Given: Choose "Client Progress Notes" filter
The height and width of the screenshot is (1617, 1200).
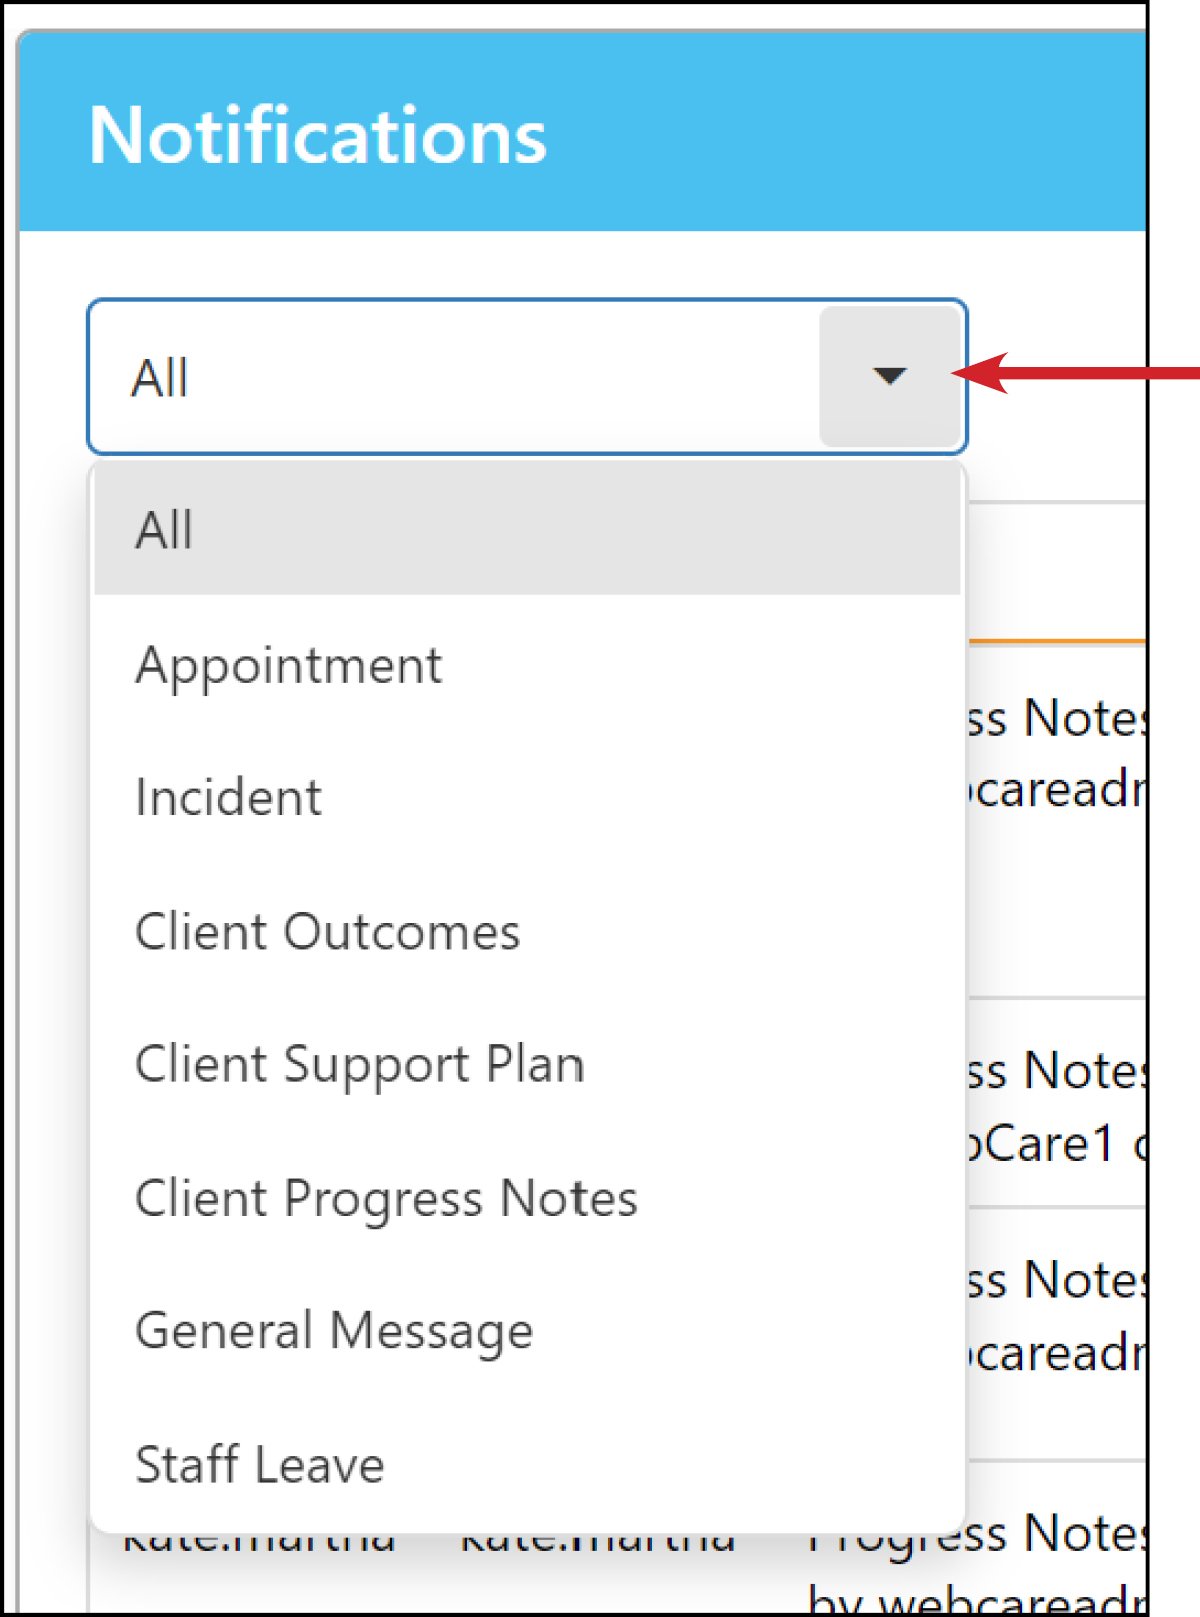Looking at the screenshot, I should tap(385, 1198).
